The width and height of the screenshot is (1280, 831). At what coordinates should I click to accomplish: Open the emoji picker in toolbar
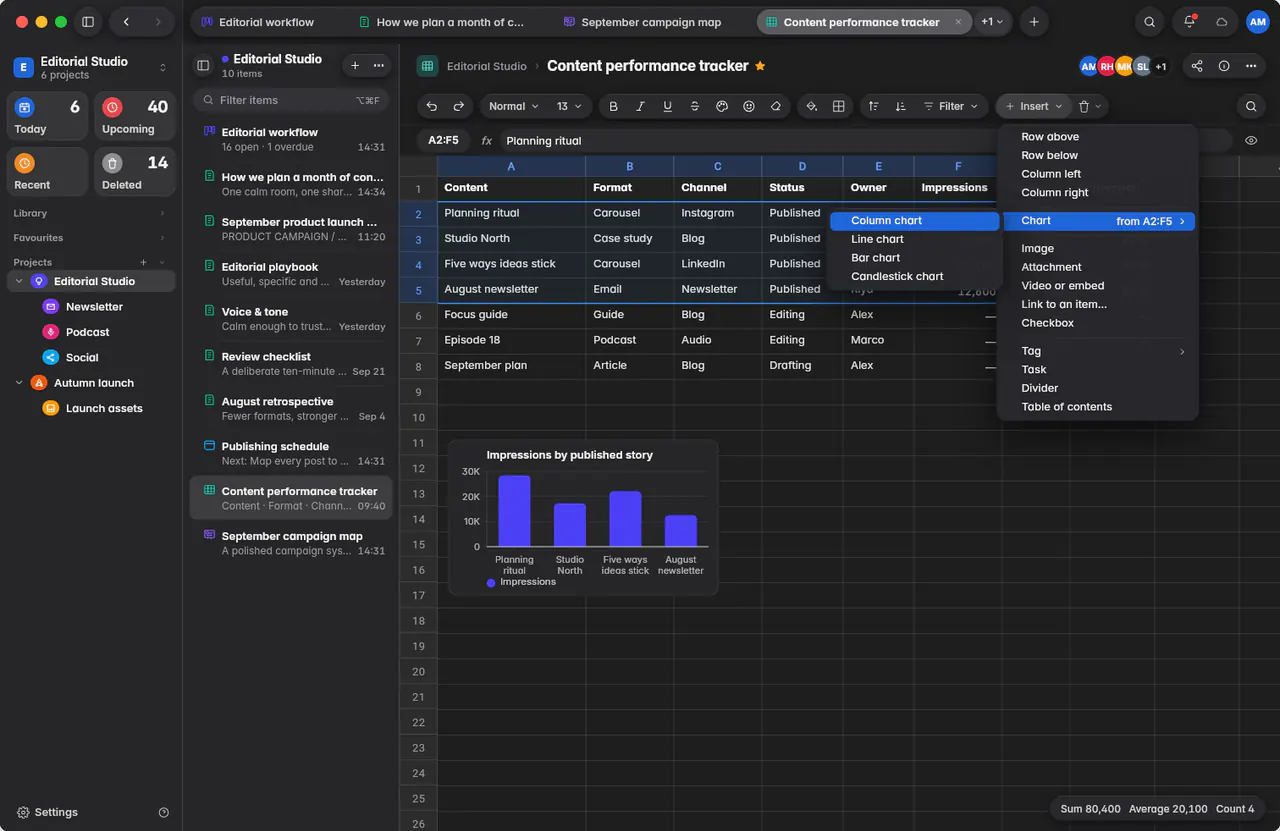click(749, 106)
